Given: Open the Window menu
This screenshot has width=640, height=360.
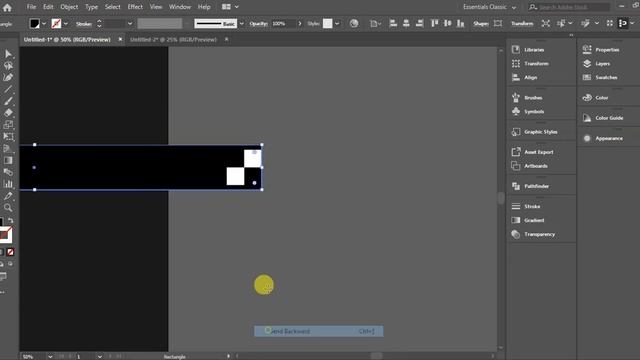Looking at the screenshot, I should click(x=180, y=7).
